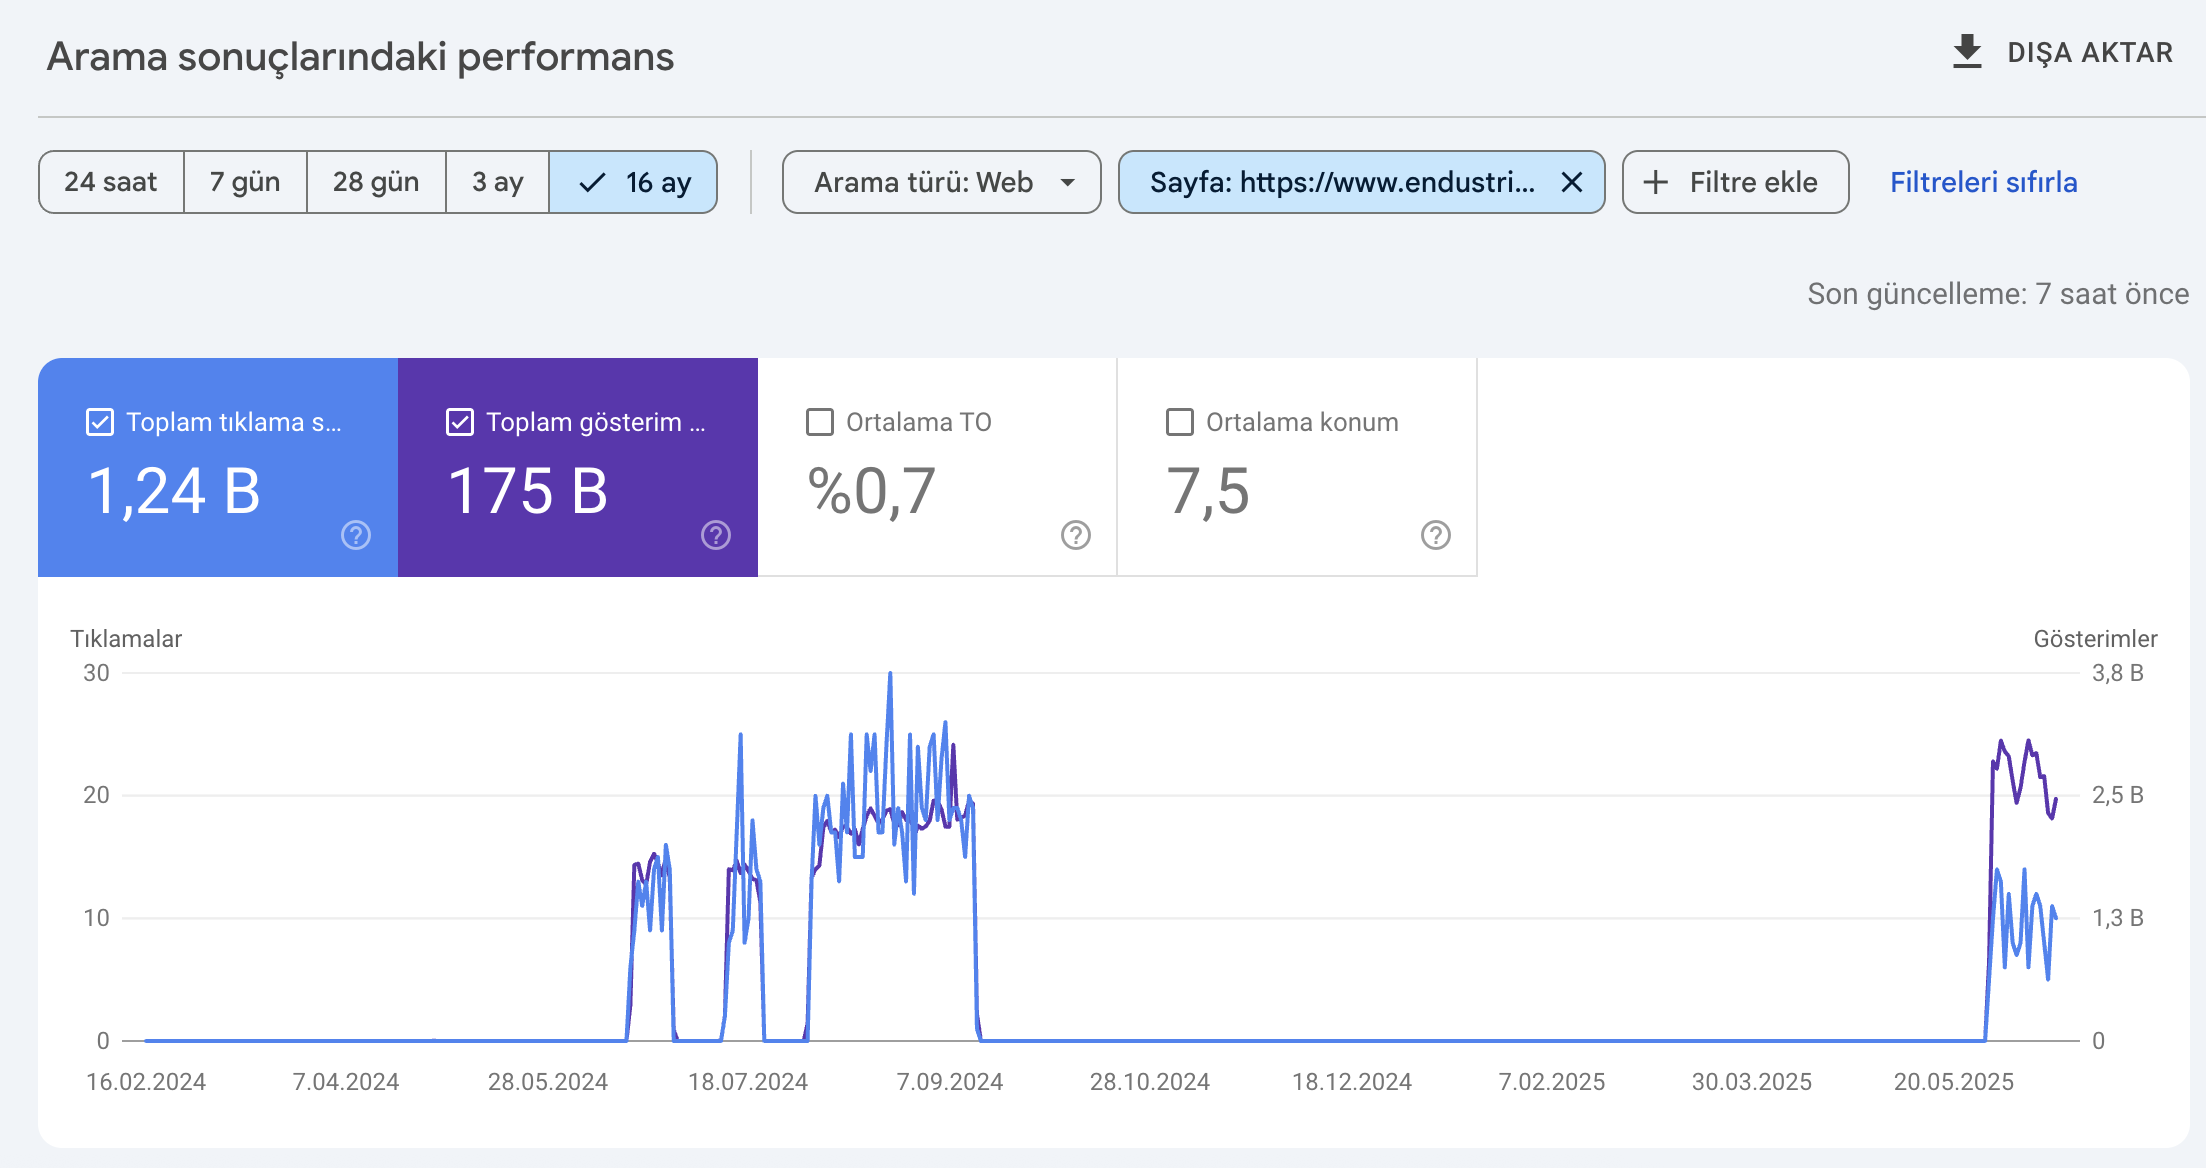
Task: Click the Filtreleri sıfırla link
Action: click(1983, 182)
